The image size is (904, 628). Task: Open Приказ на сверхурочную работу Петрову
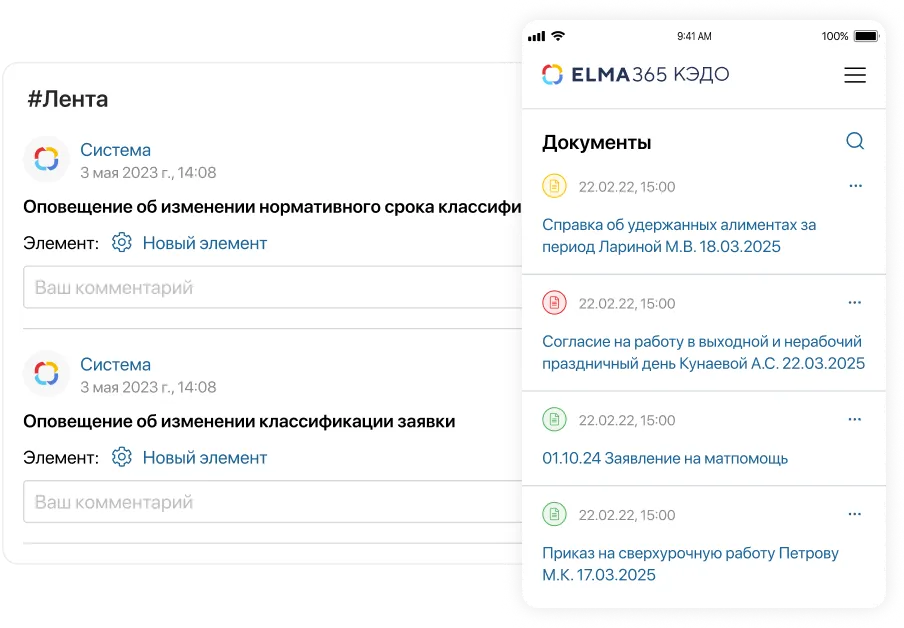pyautogui.click(x=689, y=564)
